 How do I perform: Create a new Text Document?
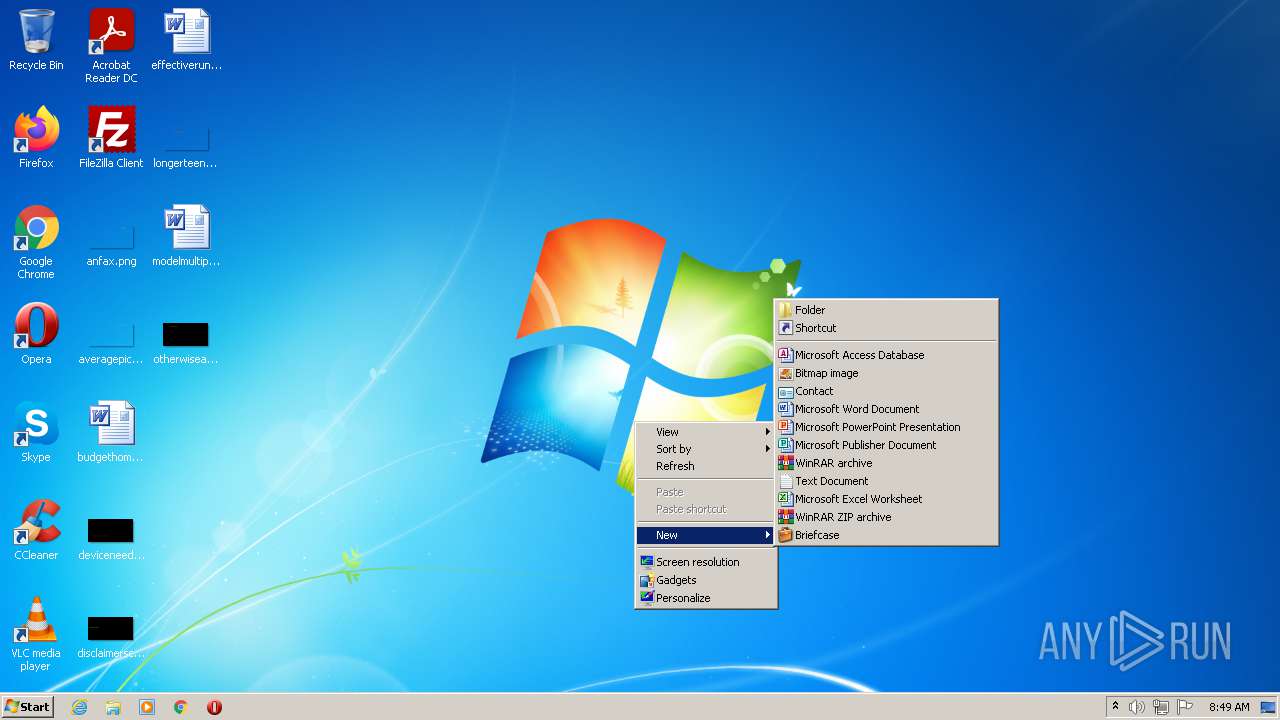coord(886,481)
